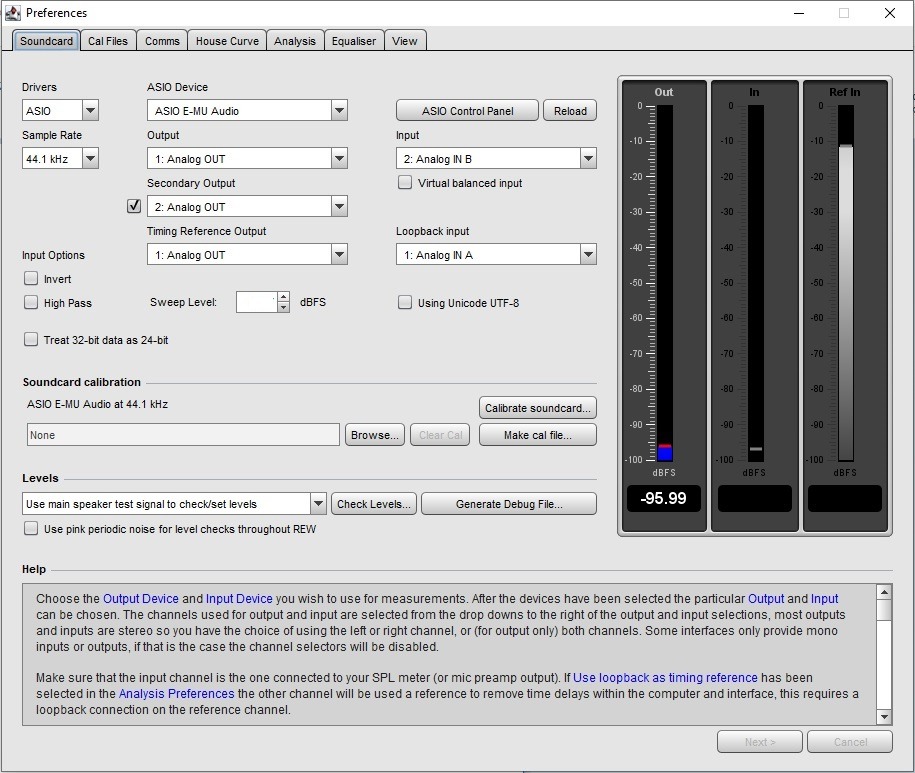Screen dimensions: 915x773
Task: Click the -95.99 Out level readout
Action: [x=663, y=498]
